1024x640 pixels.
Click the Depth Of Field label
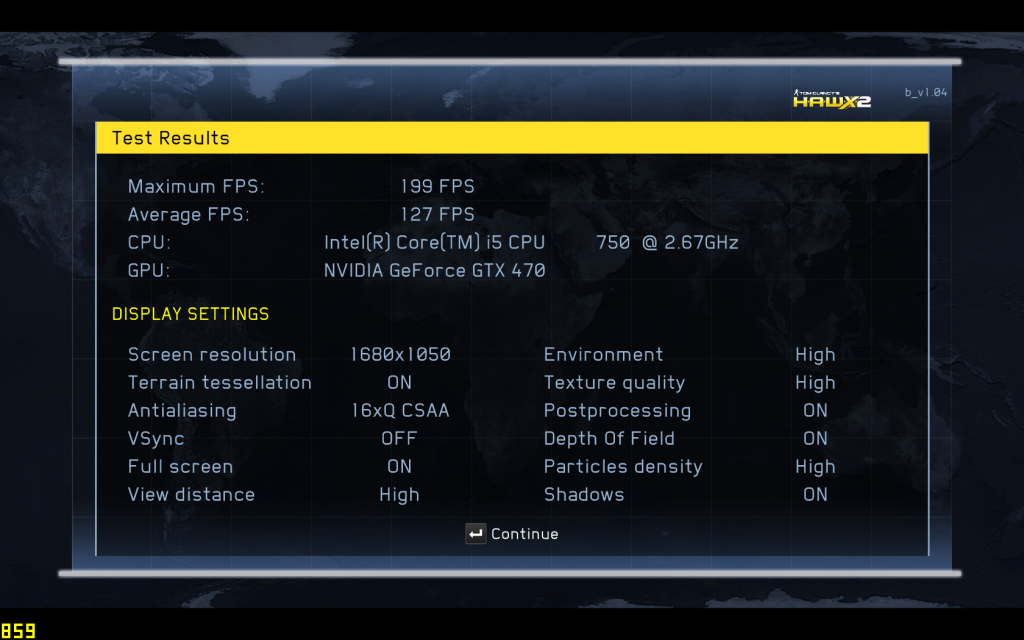[609, 439]
